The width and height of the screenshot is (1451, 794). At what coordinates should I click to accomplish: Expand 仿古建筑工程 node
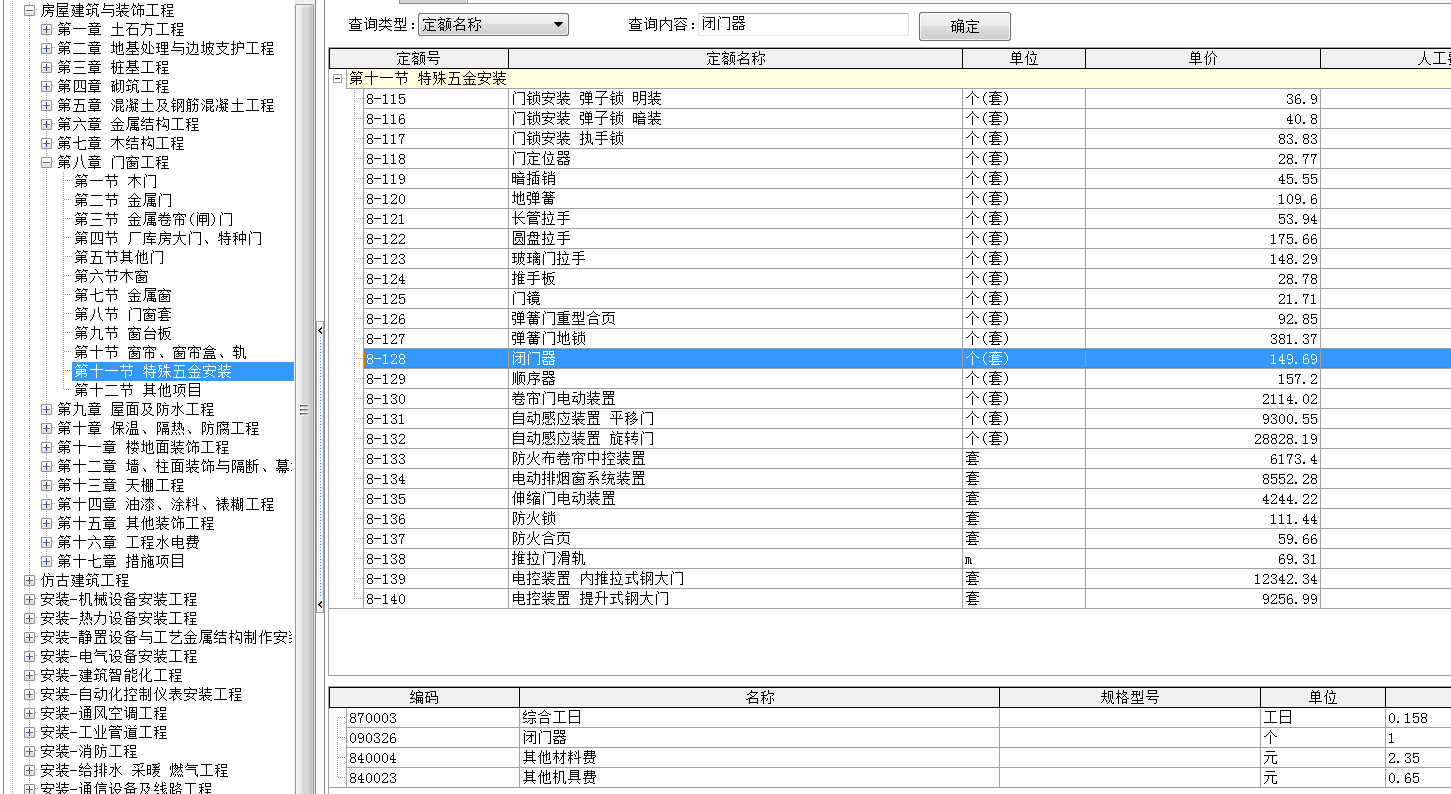(x=29, y=580)
